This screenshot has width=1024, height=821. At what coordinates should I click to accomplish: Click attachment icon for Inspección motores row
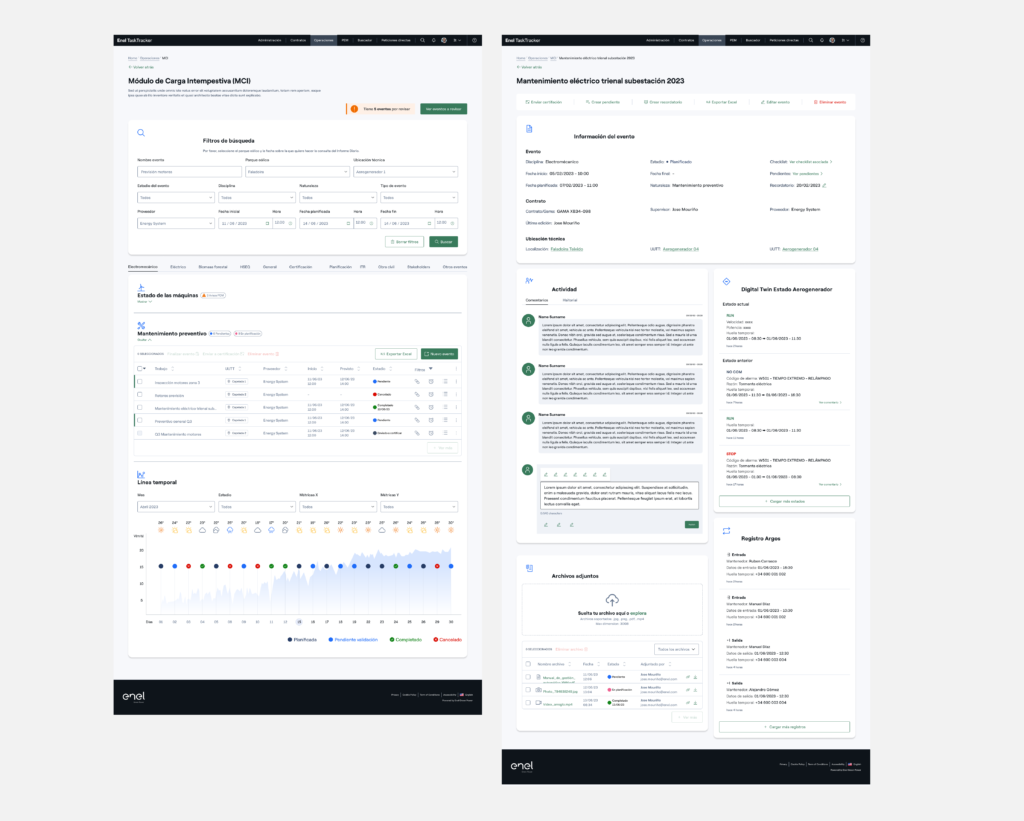(x=417, y=381)
